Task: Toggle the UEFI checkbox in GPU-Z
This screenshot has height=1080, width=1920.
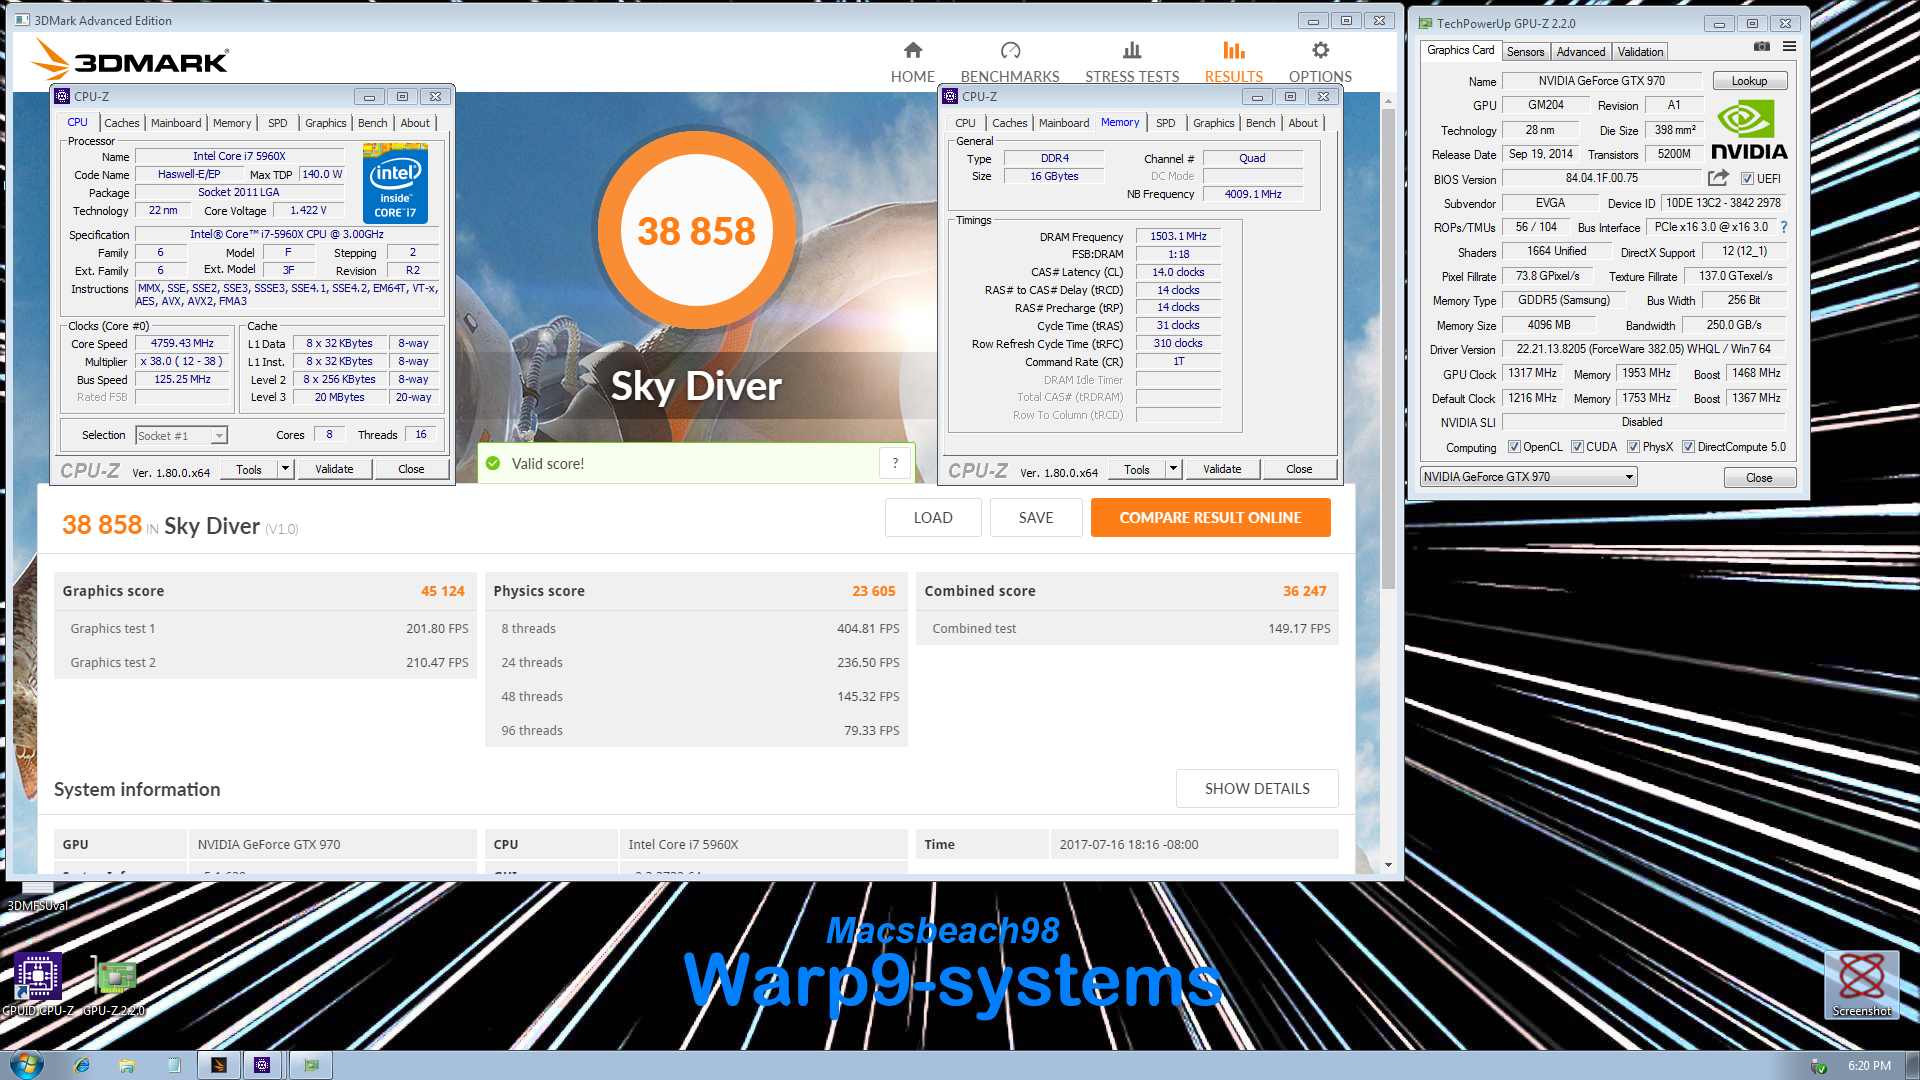Action: coord(1747,179)
